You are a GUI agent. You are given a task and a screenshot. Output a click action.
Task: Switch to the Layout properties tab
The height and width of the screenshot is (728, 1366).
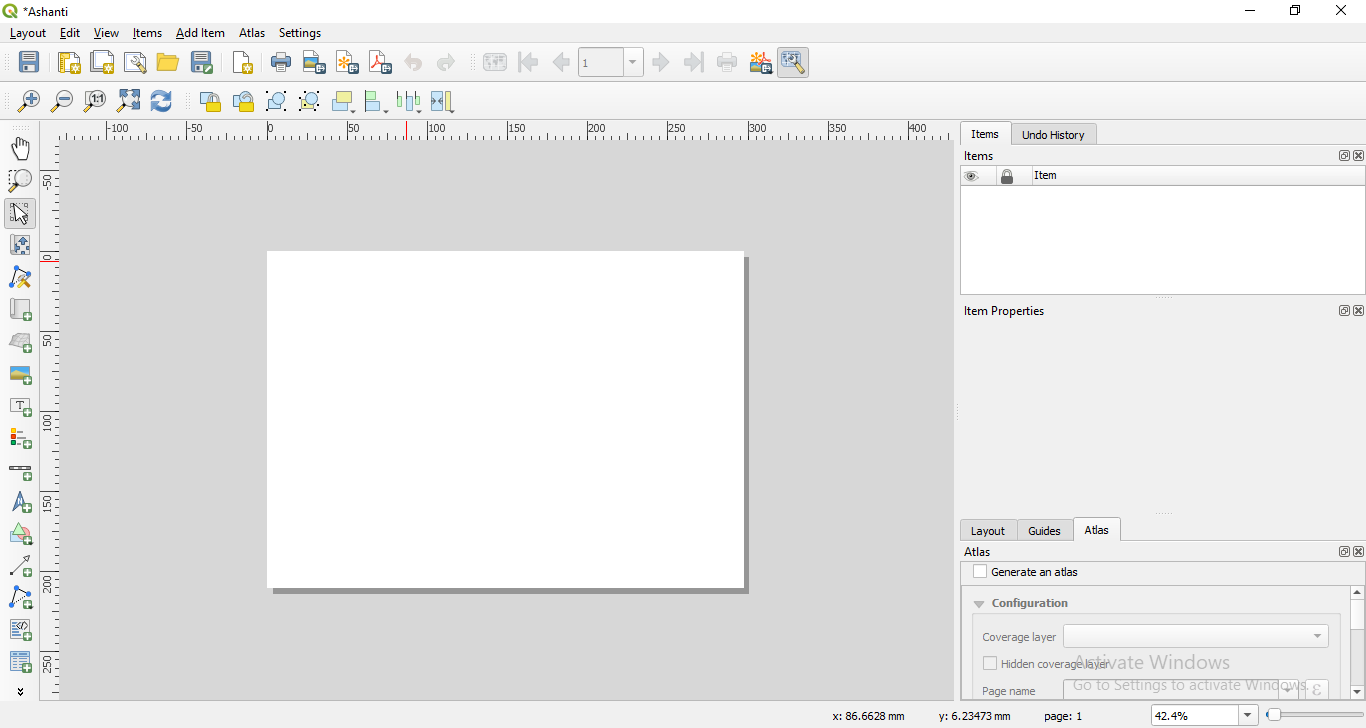point(987,531)
